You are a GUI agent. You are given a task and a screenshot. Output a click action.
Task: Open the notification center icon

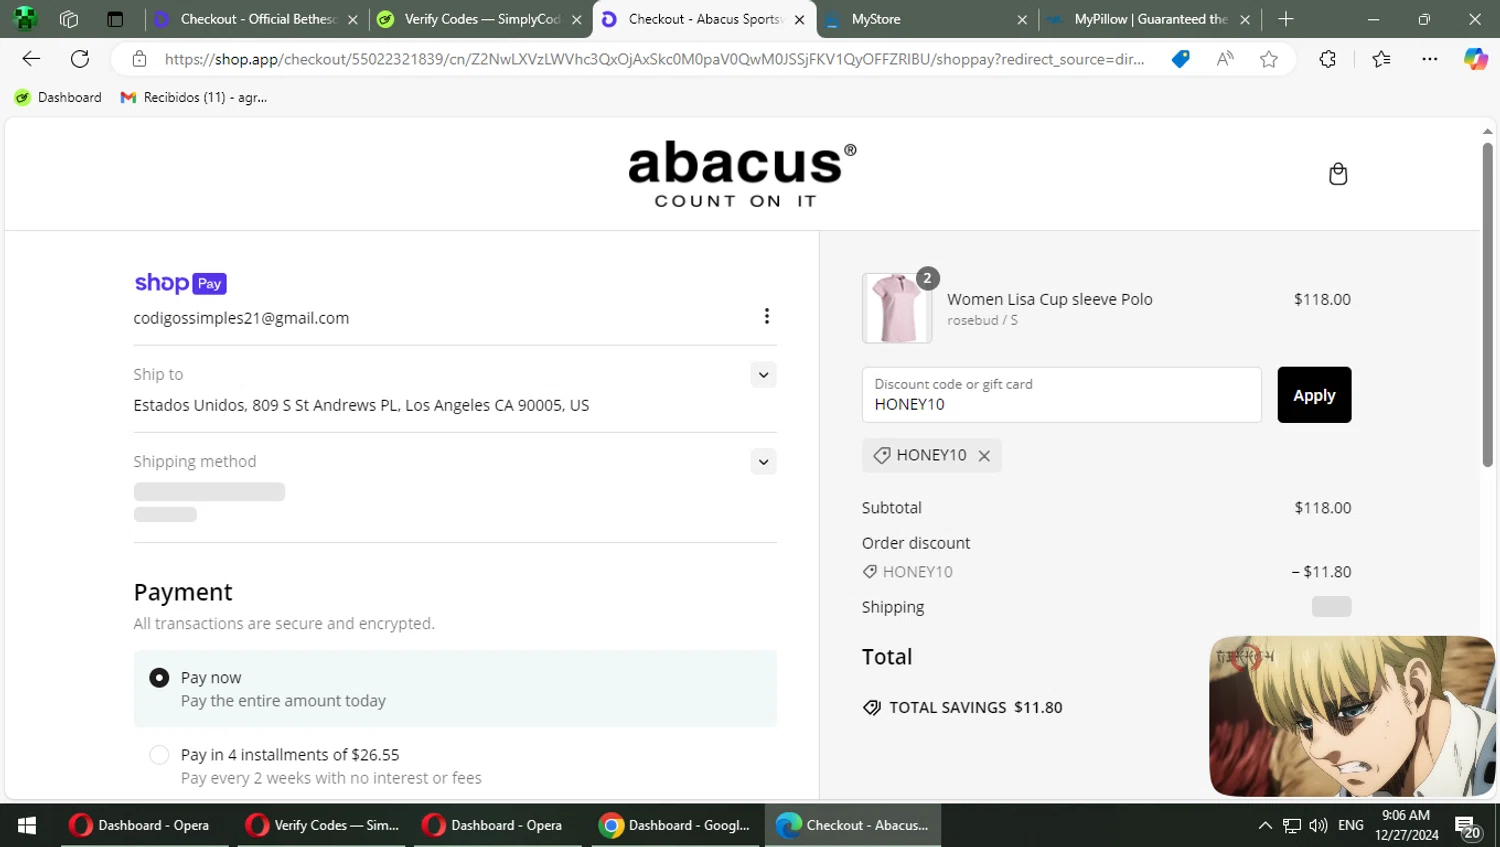pyautogui.click(x=1468, y=827)
